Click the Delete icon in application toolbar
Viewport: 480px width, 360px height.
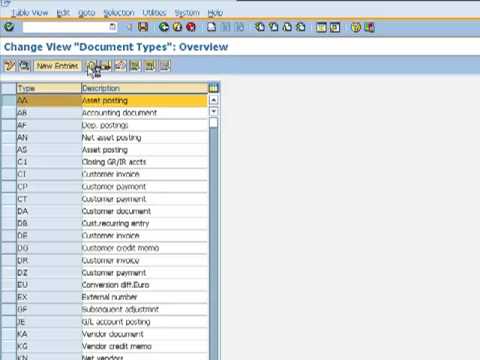pyautogui.click(x=106, y=66)
